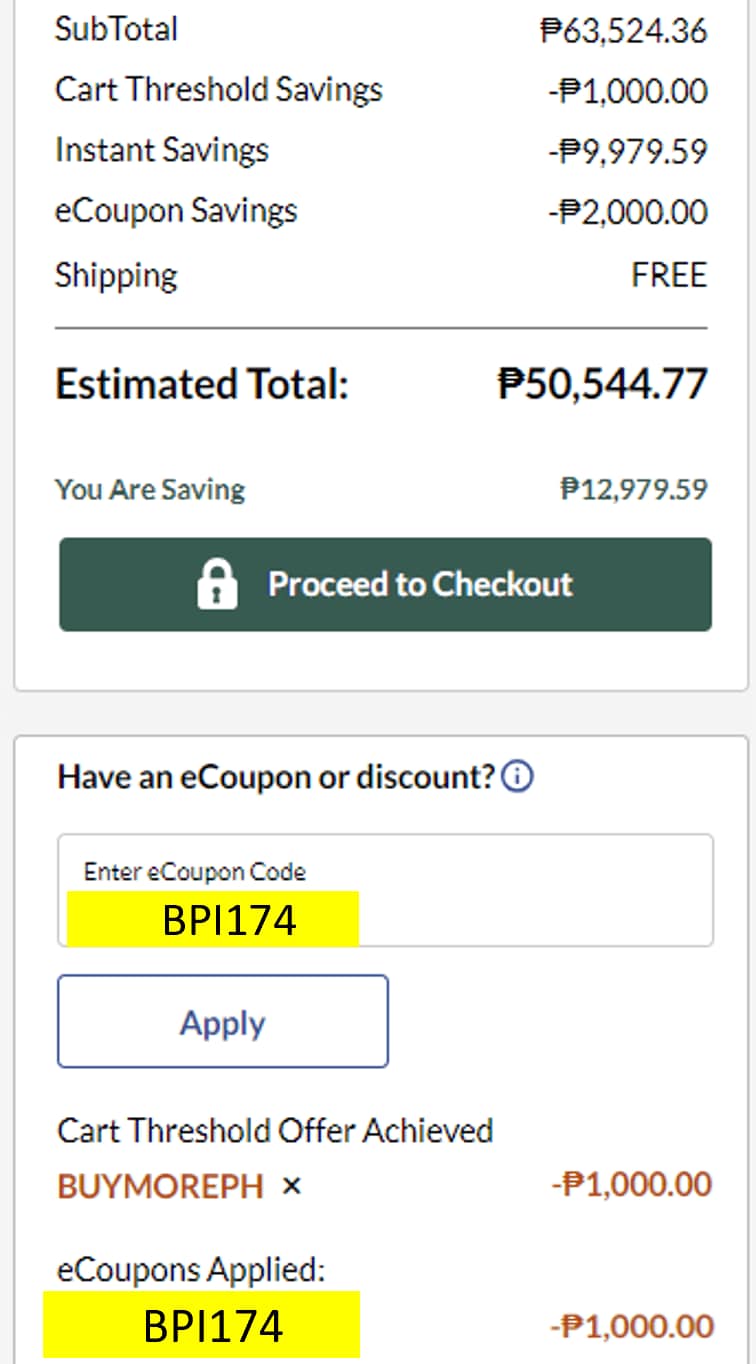Click the Apply button
Image resolution: width=756 pixels, height=1364 pixels.
click(x=222, y=1022)
